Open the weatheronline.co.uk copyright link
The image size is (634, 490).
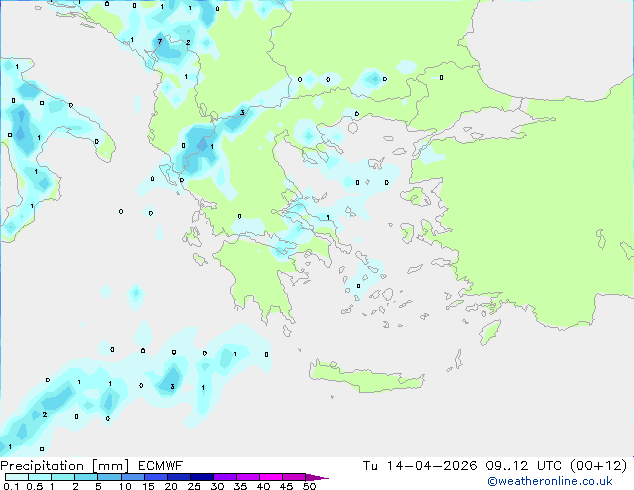tap(550, 481)
